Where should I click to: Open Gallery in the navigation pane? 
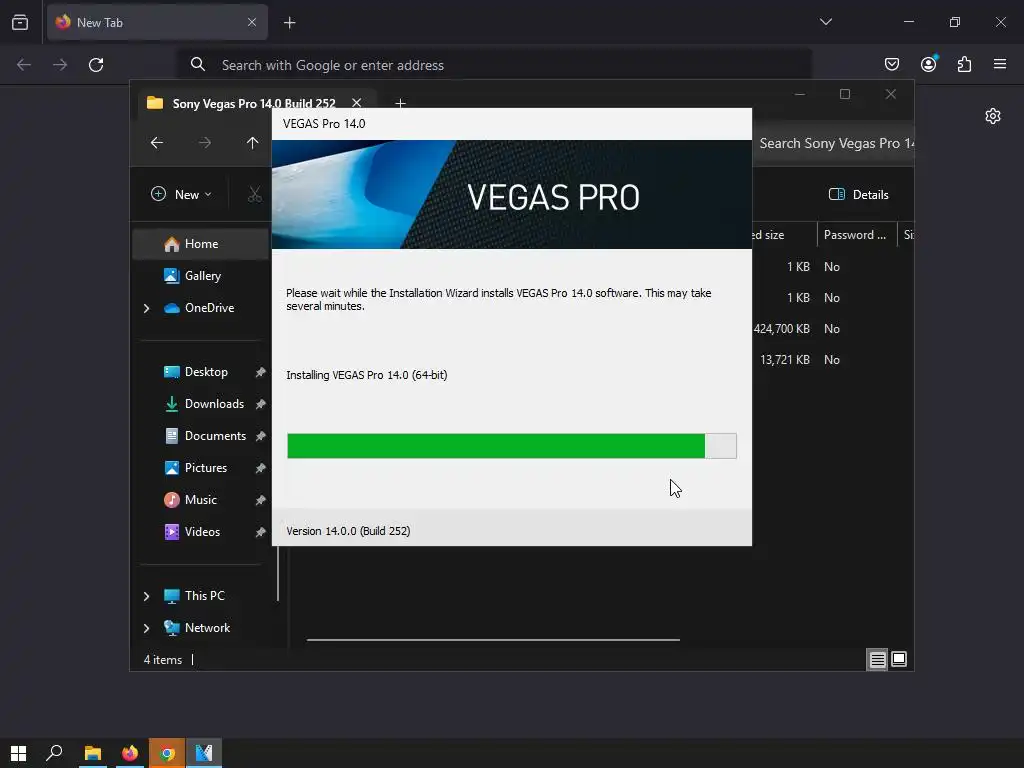pos(200,276)
